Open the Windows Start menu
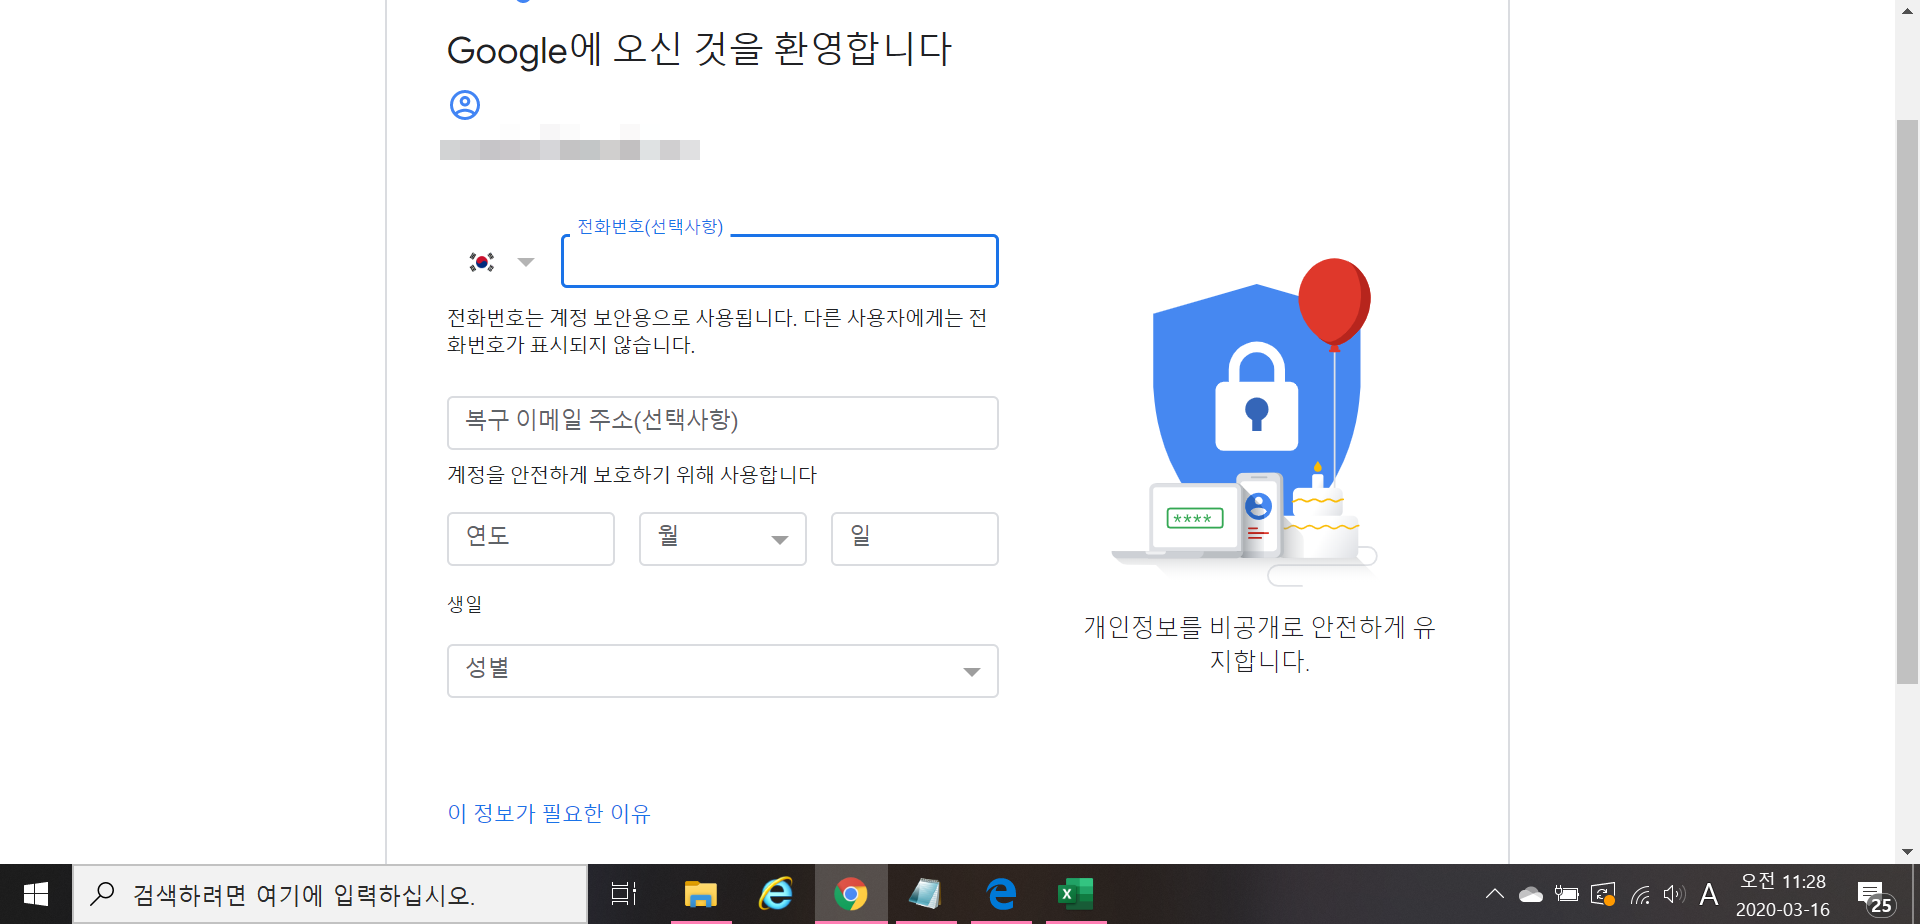This screenshot has height=924, width=1920. click(x=36, y=894)
